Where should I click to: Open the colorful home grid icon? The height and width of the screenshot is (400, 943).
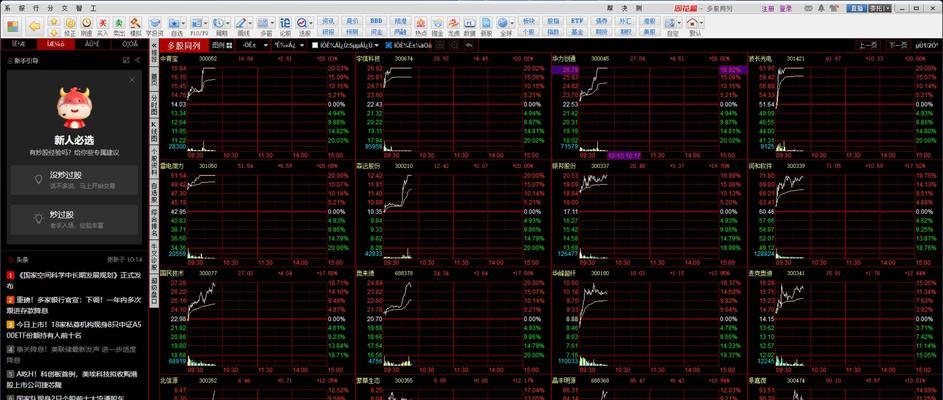[13, 26]
